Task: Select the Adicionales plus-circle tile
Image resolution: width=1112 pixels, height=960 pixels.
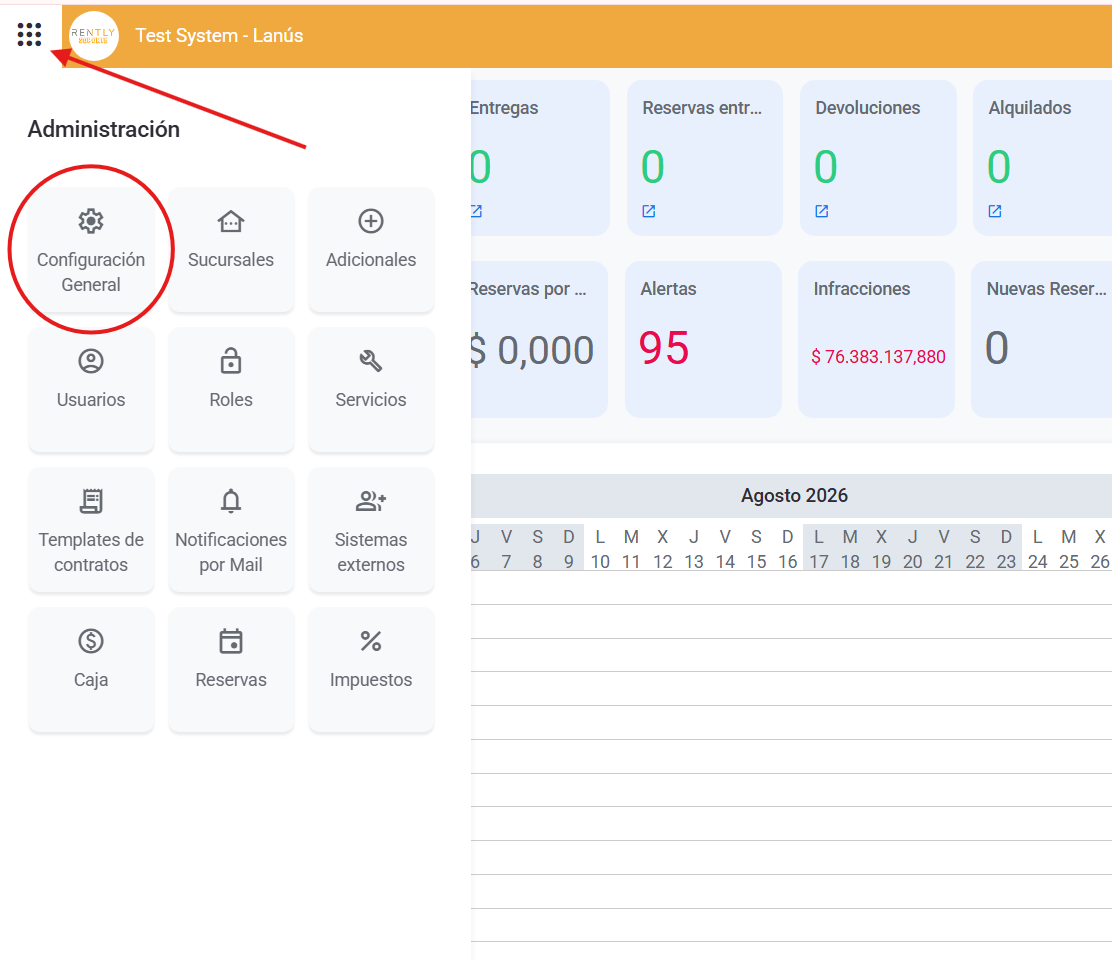Action: click(x=371, y=250)
